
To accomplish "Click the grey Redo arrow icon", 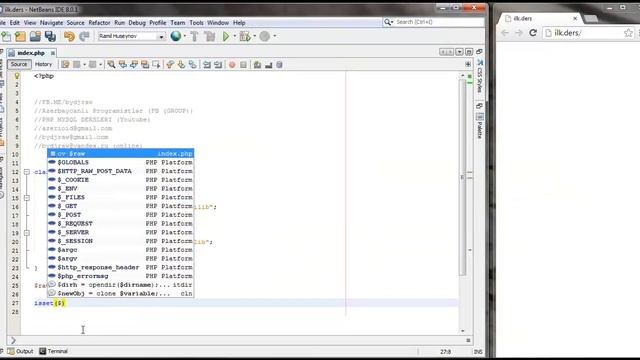I will click(84, 36).
